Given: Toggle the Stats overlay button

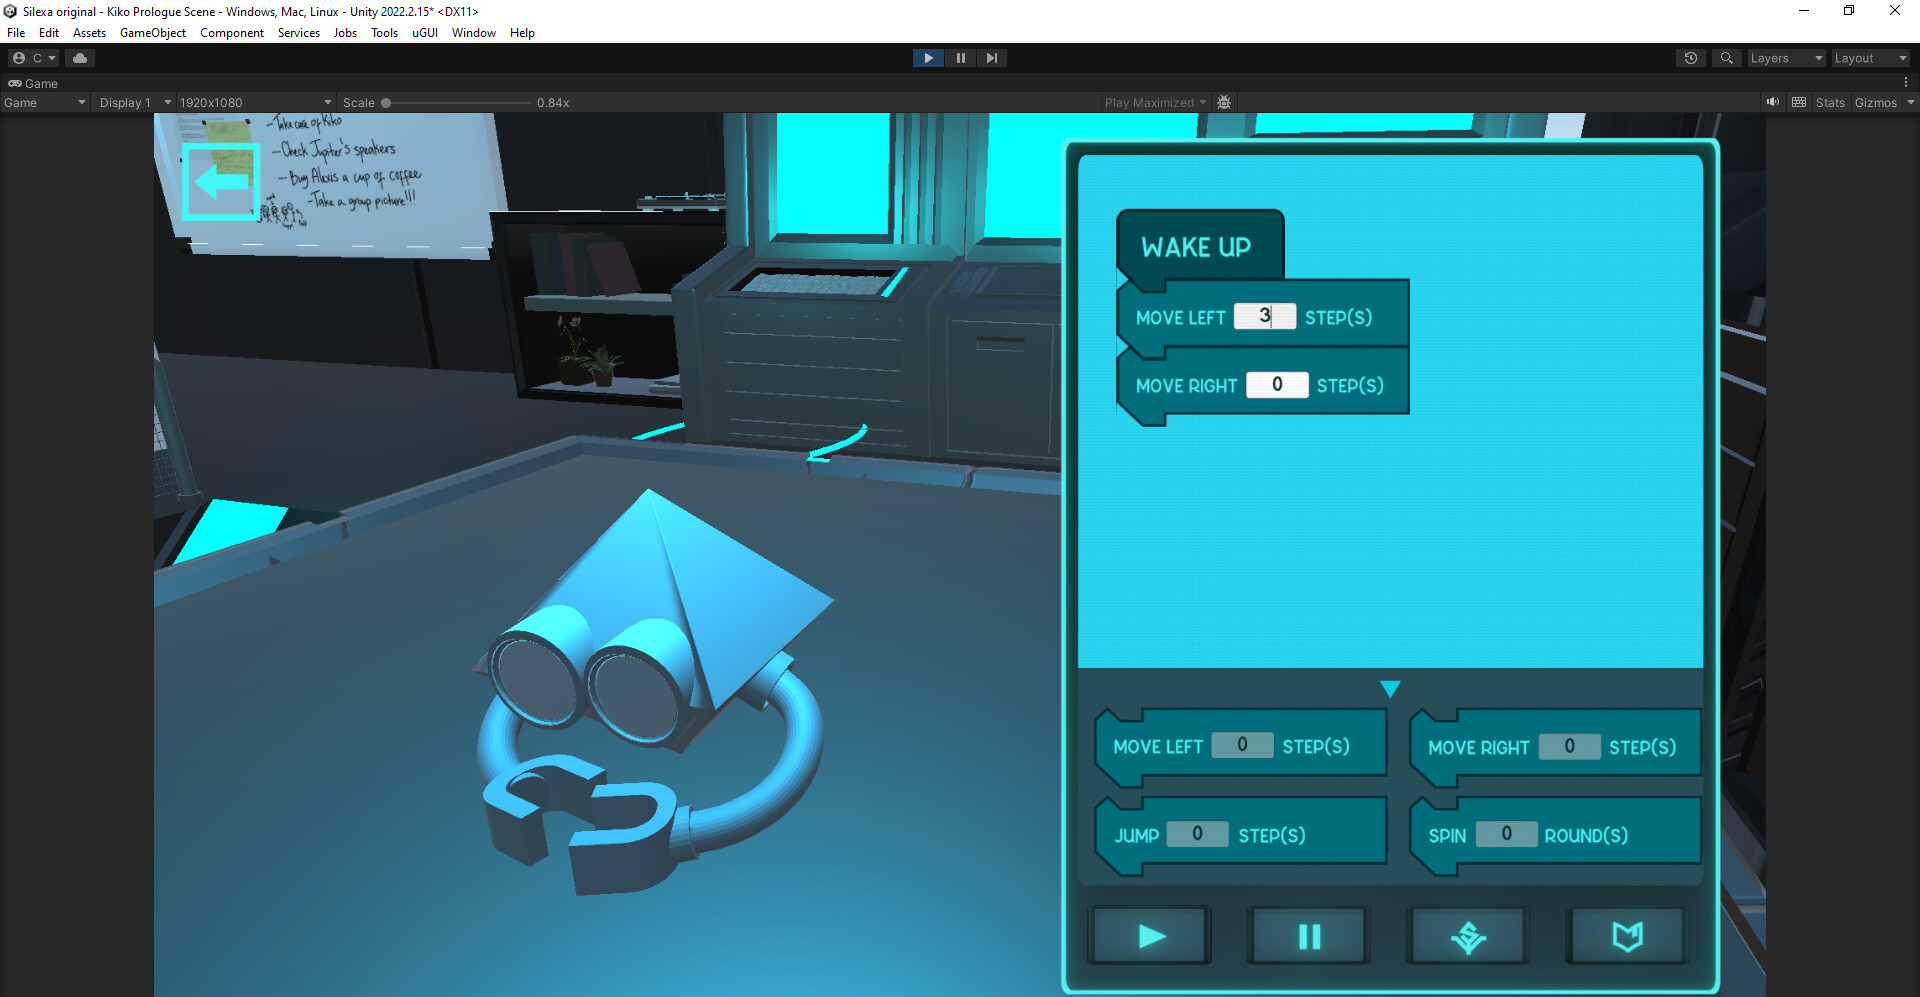Looking at the screenshot, I should coord(1830,103).
